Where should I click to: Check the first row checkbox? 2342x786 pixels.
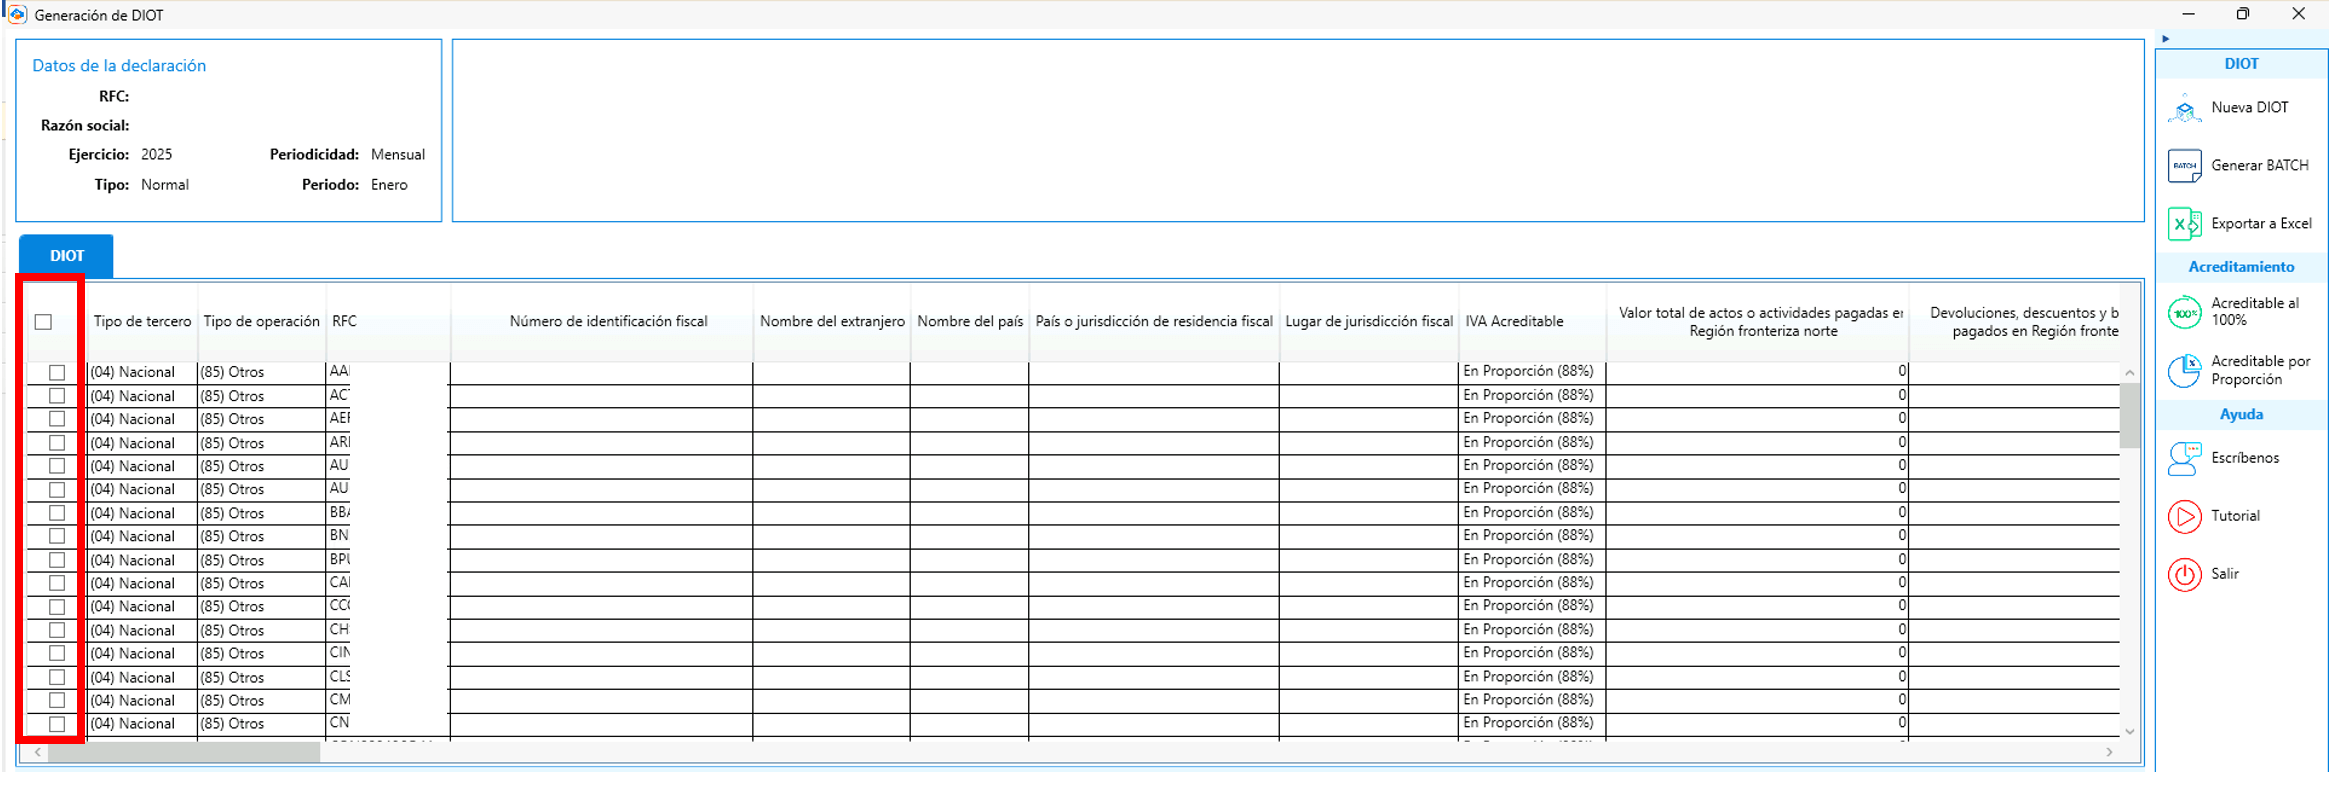click(x=57, y=372)
